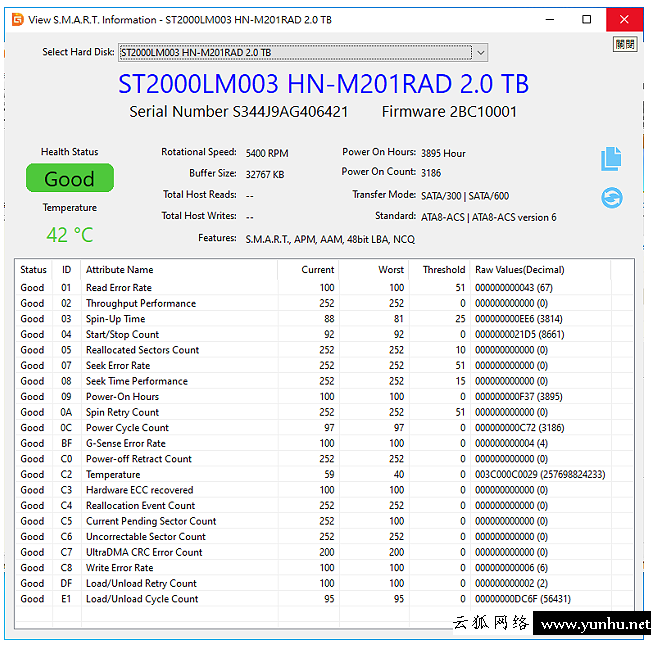Viewport: 654px width, 646px height.
Task: Select the Spin Retry Count row
Action: [x=324, y=412]
